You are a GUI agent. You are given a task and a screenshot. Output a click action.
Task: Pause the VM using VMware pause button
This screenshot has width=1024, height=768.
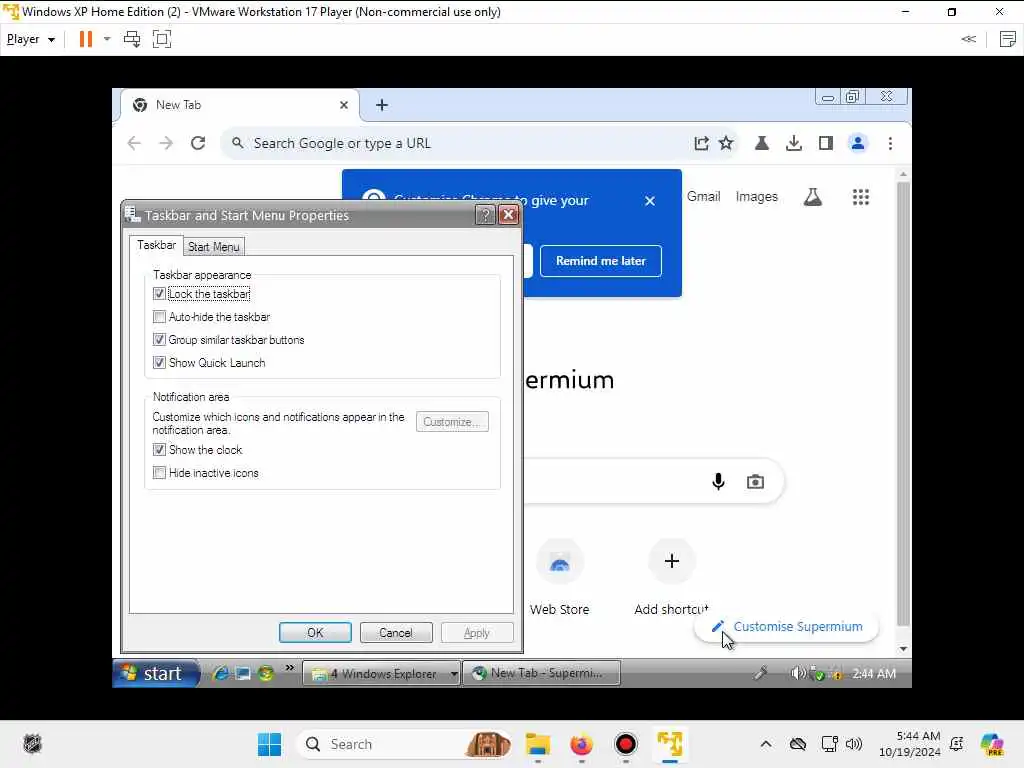click(x=86, y=39)
